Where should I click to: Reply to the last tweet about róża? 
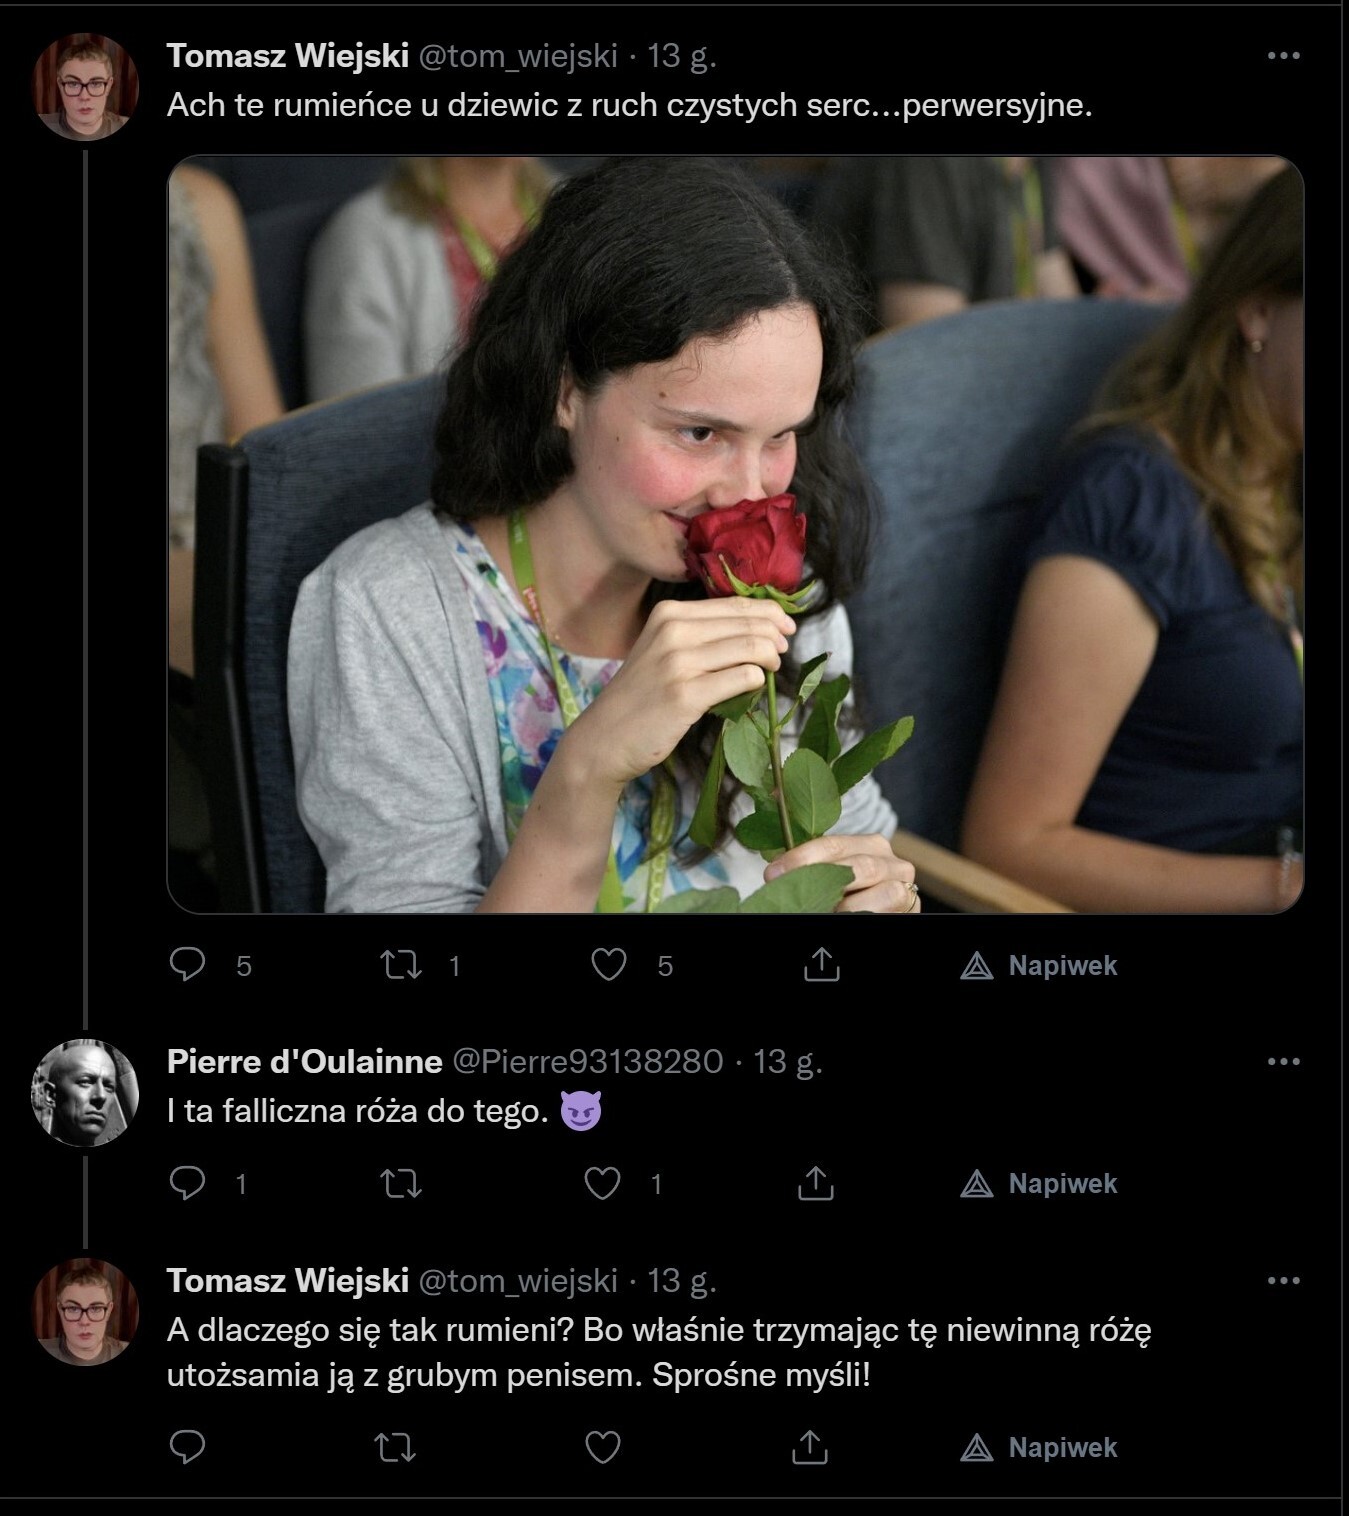[188, 1447]
